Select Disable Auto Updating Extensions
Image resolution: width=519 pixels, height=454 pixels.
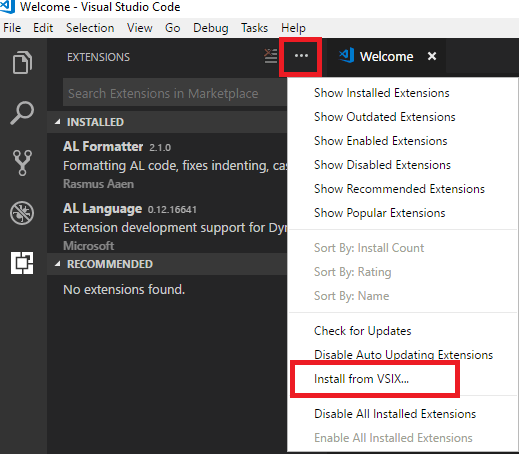pos(403,355)
